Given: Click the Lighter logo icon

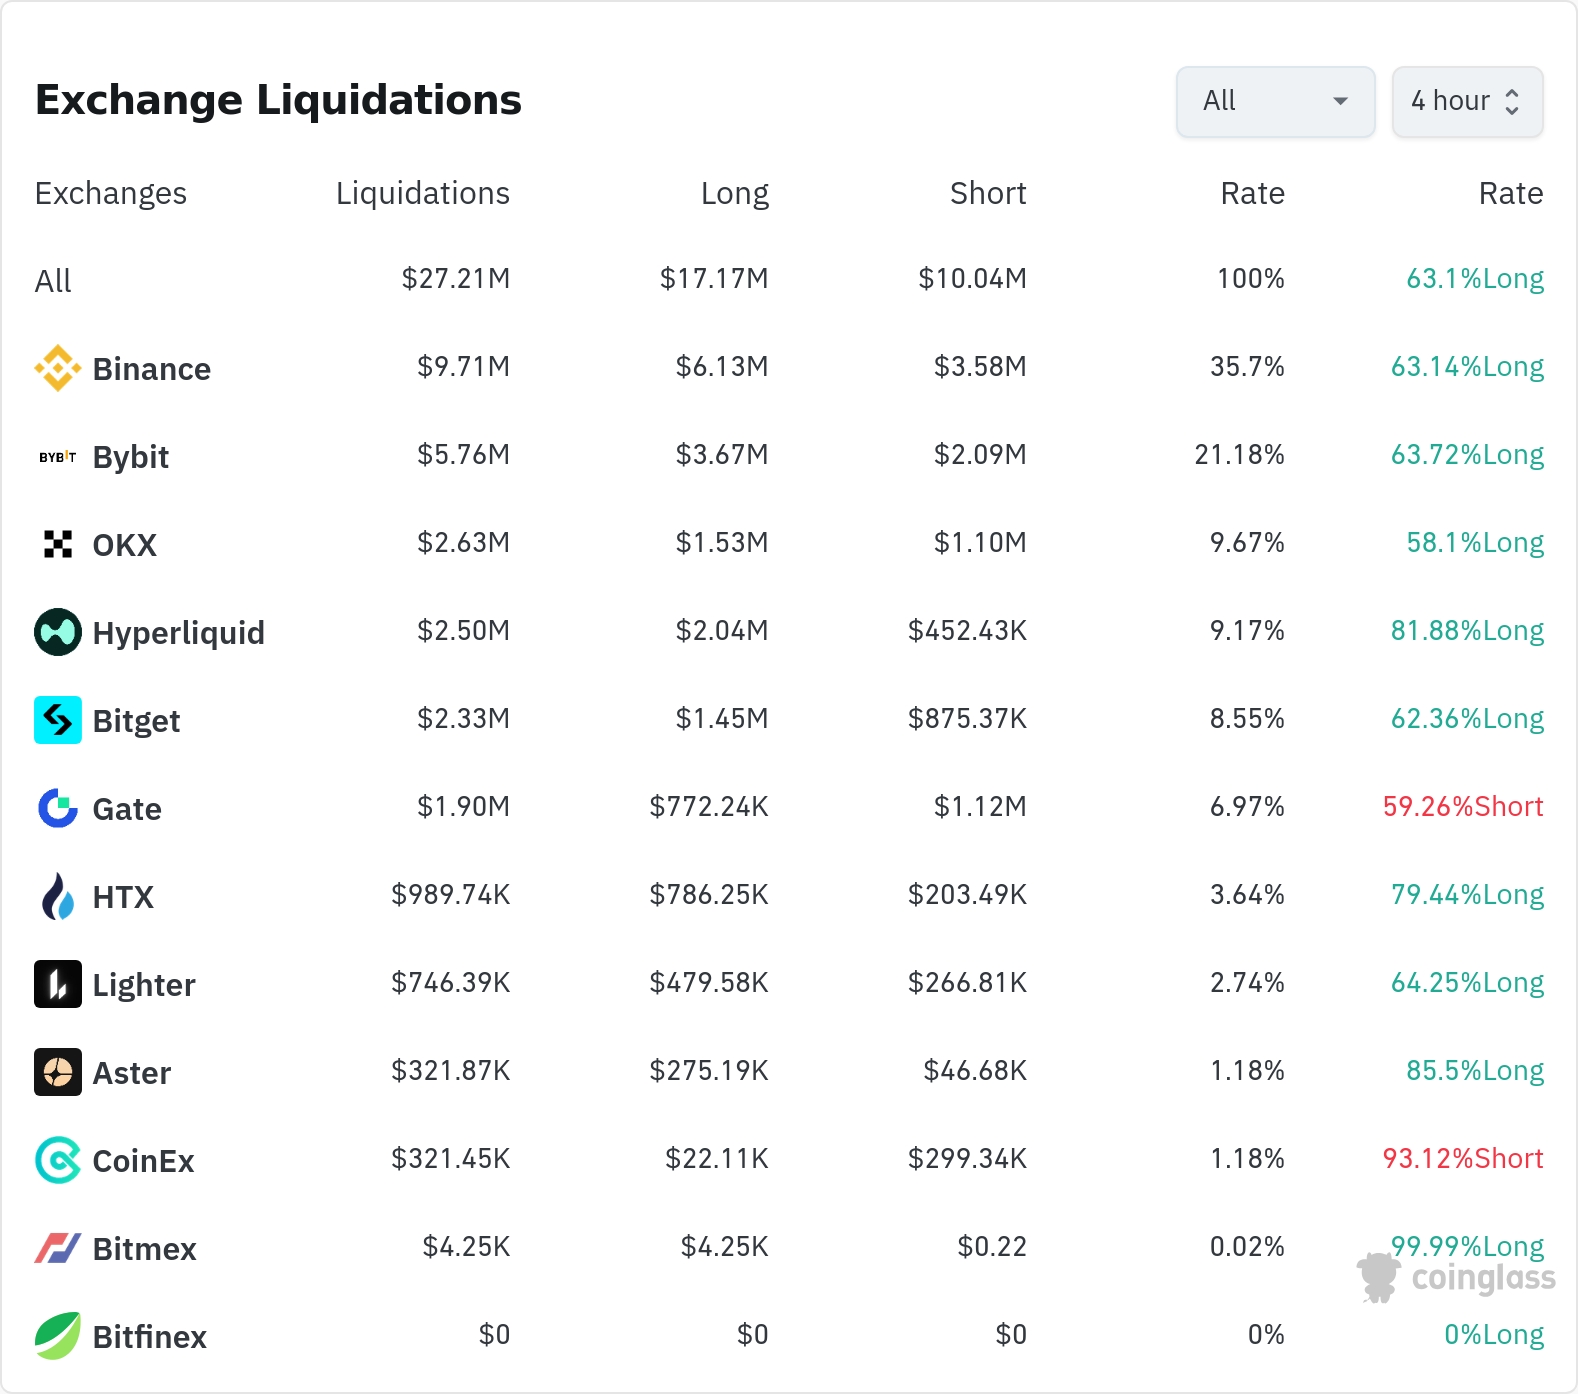Looking at the screenshot, I should 58,984.
